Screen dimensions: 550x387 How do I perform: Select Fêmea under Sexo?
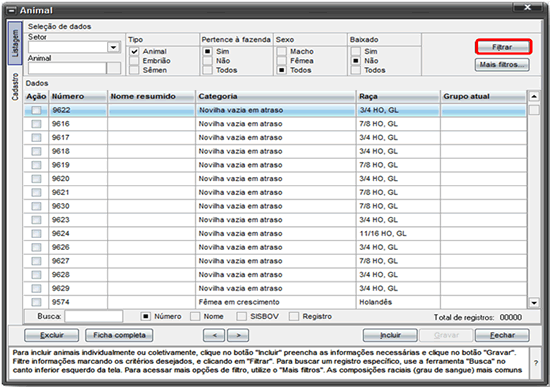tap(281, 61)
